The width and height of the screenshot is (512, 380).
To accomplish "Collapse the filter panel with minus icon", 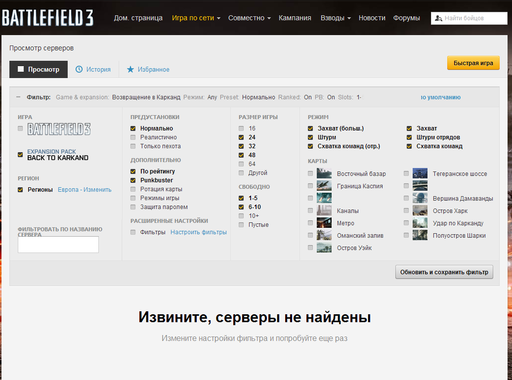I will tap(18, 97).
